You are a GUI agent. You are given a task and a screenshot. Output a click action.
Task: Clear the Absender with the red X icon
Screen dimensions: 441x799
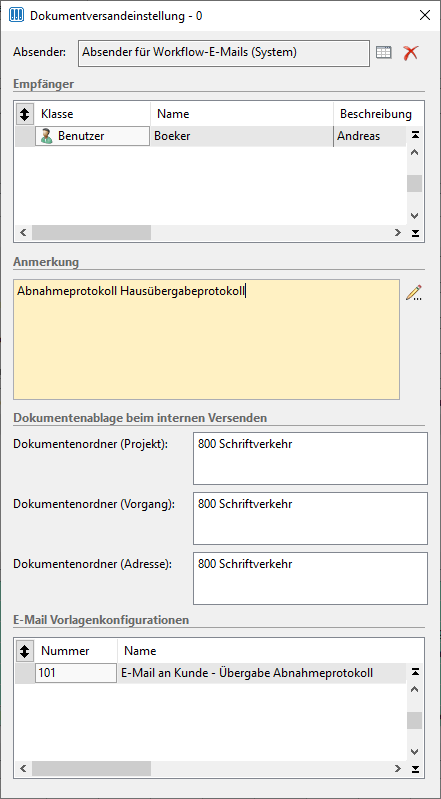pyautogui.click(x=410, y=52)
